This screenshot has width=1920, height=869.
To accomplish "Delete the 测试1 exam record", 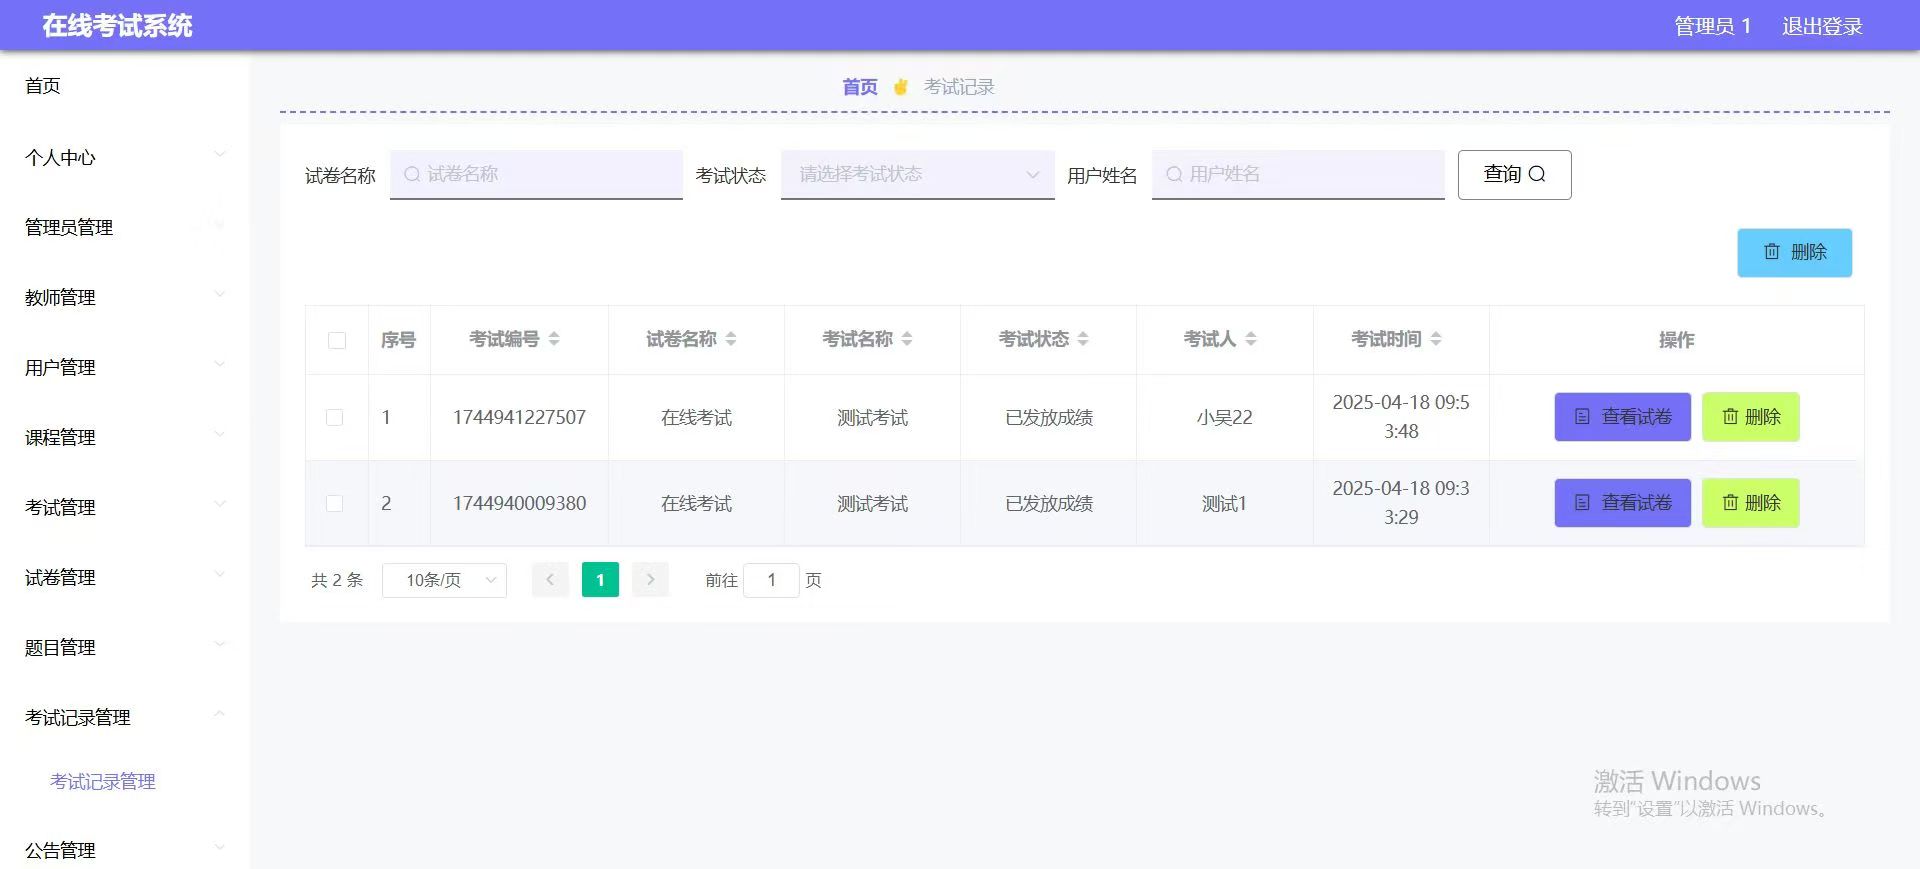I will (x=1750, y=503).
